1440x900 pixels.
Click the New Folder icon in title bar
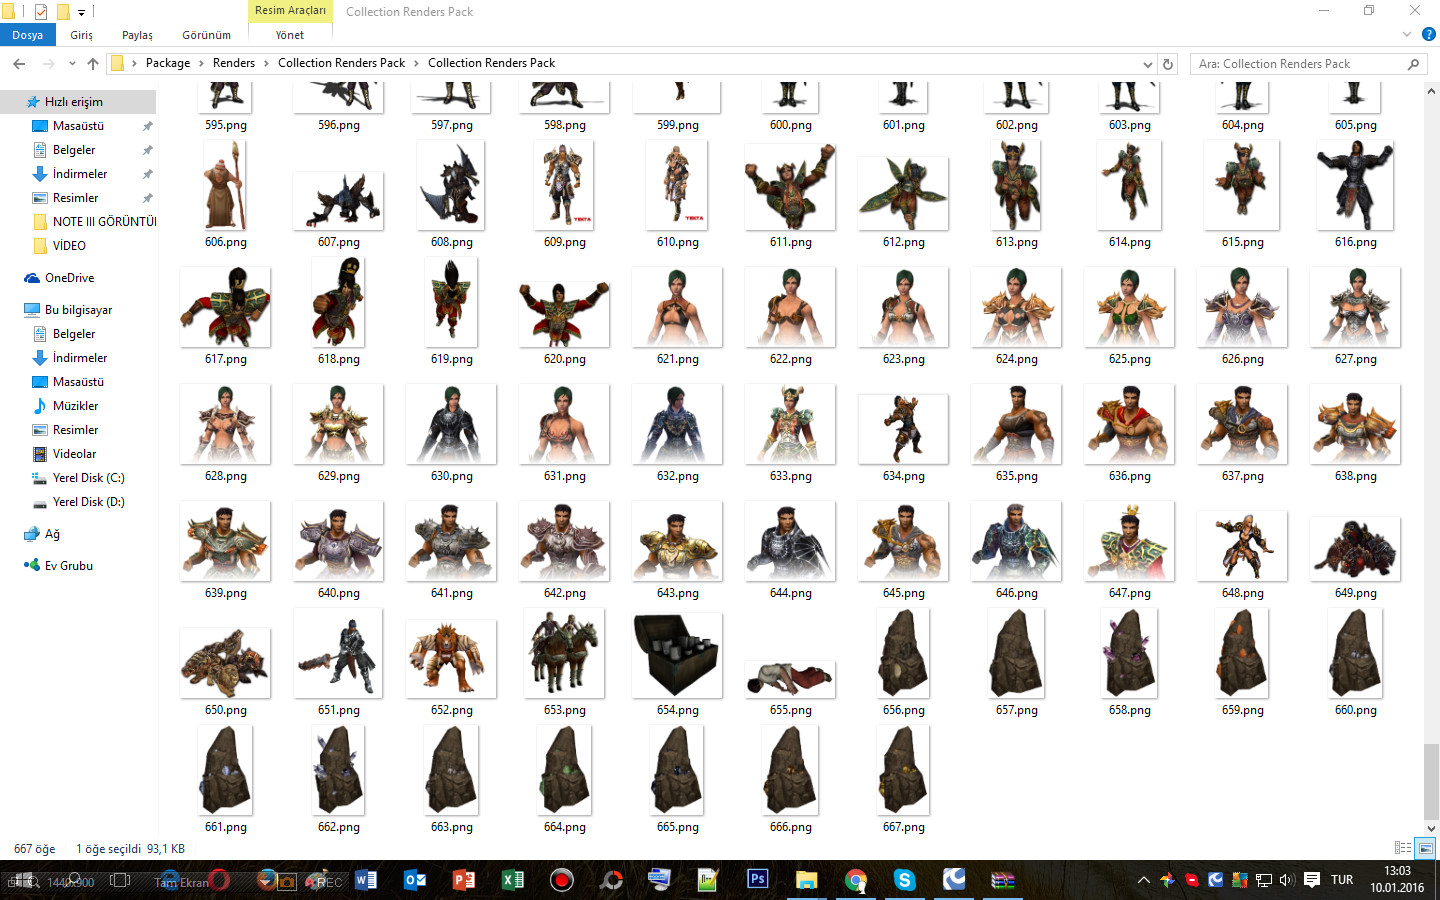[62, 12]
